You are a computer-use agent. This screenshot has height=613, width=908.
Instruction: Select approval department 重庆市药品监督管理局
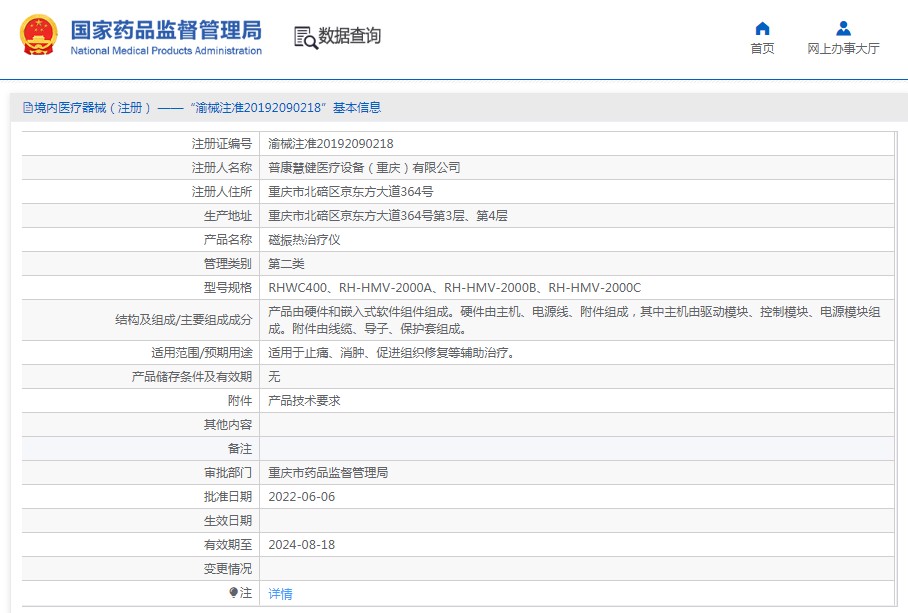(x=328, y=473)
